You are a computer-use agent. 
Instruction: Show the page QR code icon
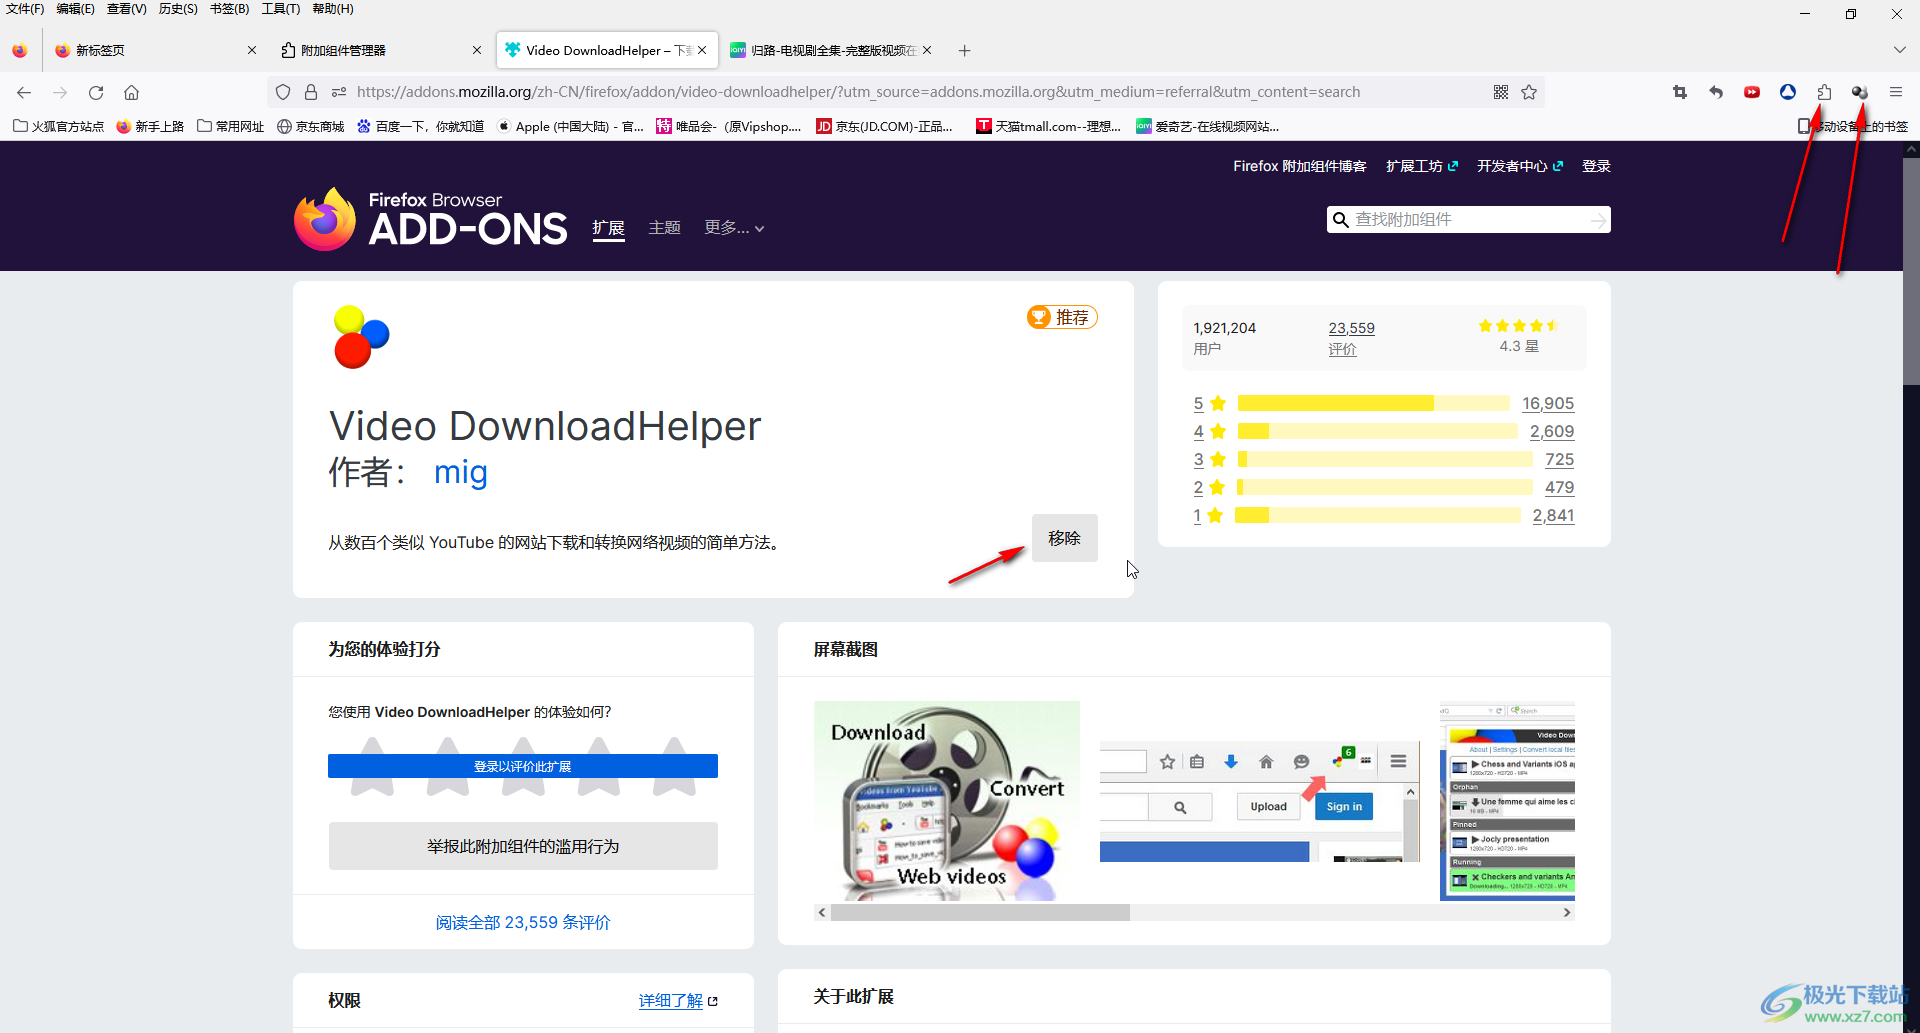(1501, 92)
